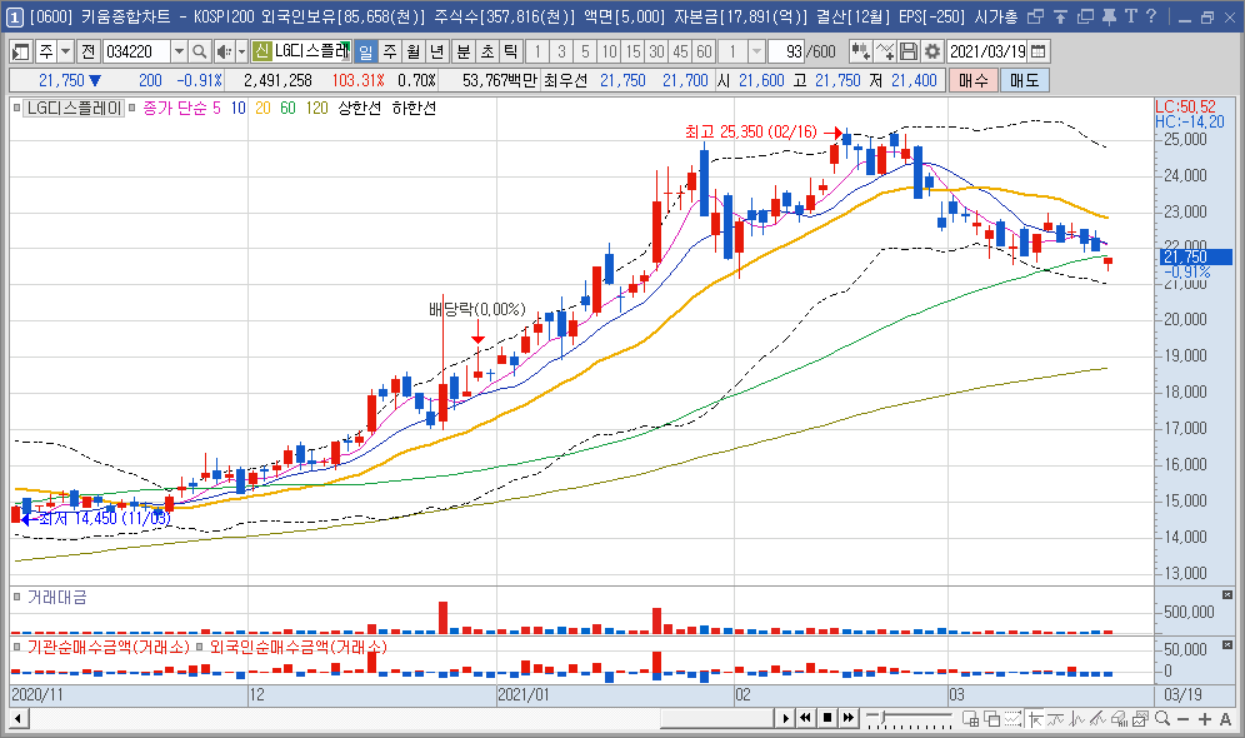Screen dimensions: 1245x738
Task: Click the 하한선 legend text
Action: pyautogui.click(x=414, y=107)
